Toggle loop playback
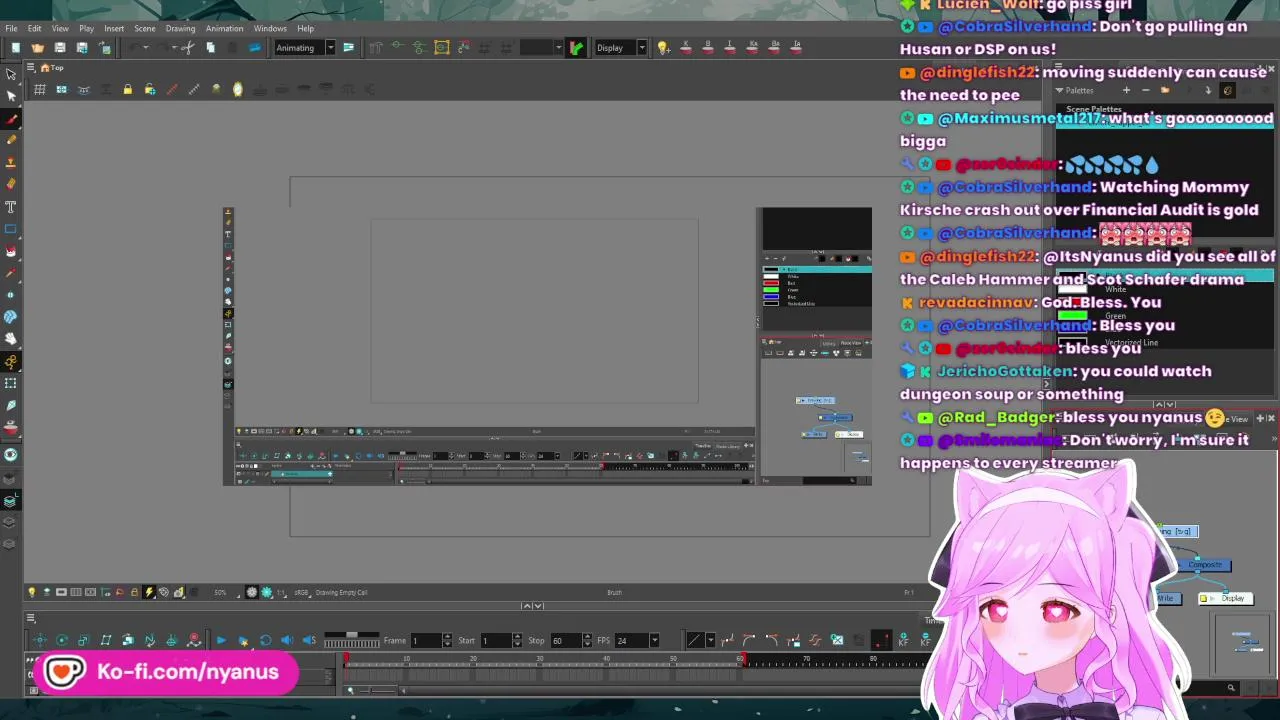 pyautogui.click(x=265, y=640)
